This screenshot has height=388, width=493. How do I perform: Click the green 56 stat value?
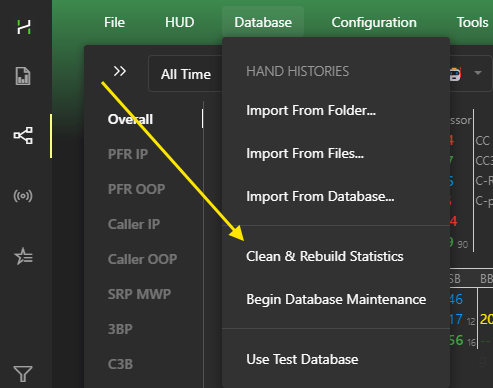(x=456, y=340)
